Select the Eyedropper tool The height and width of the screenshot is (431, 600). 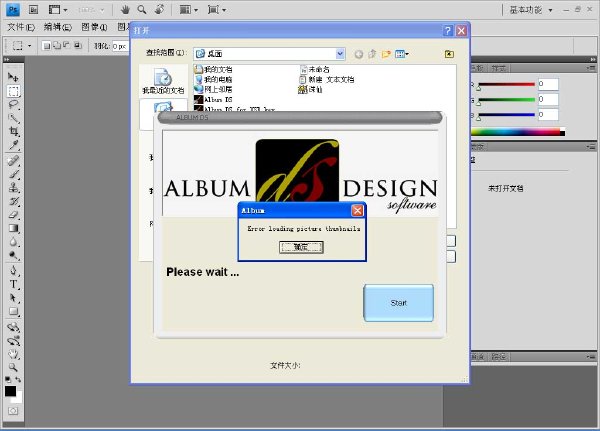point(13,145)
